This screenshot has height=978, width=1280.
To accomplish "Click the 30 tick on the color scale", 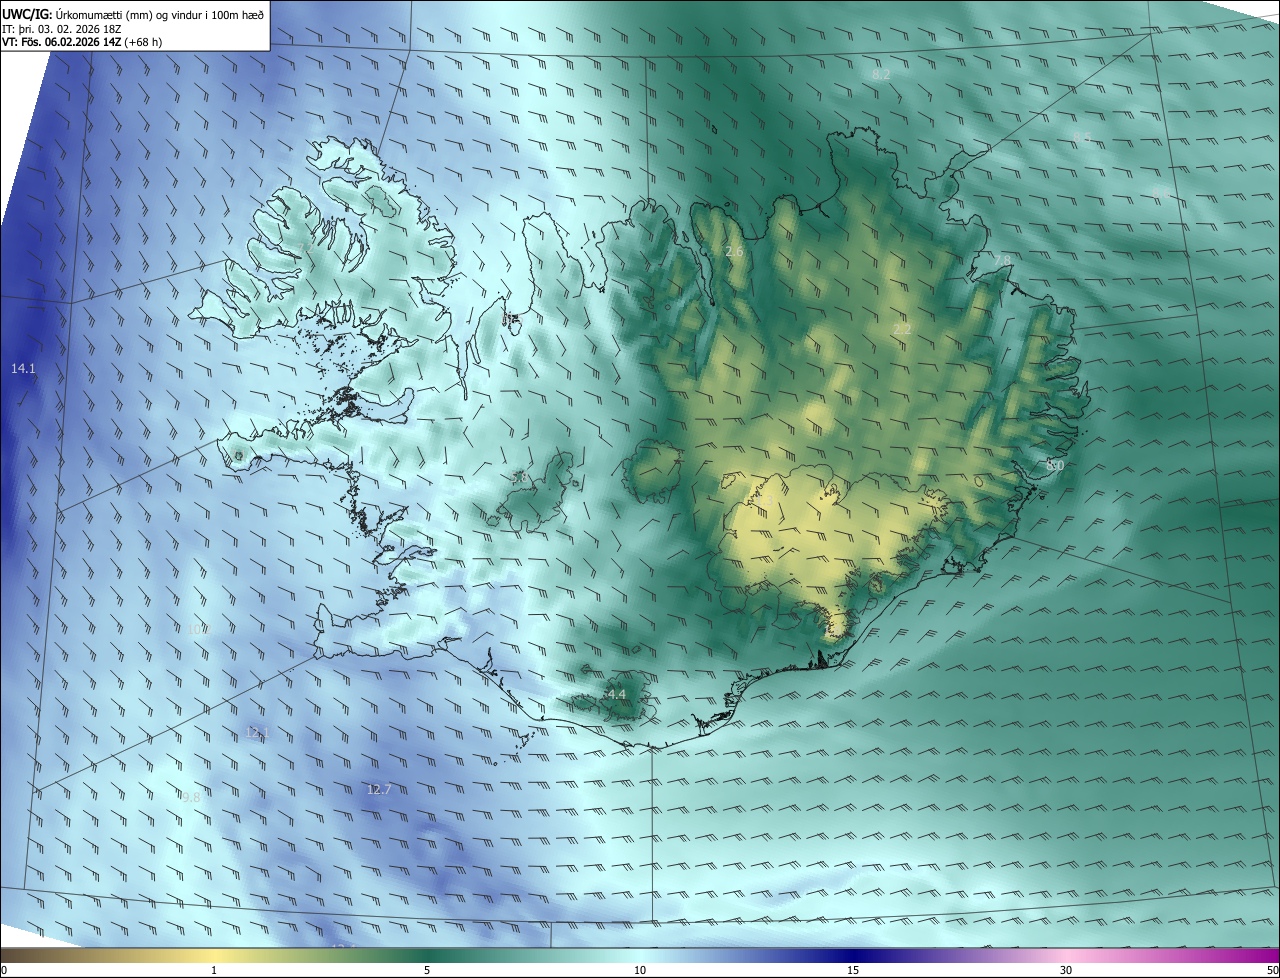I will coord(1066,970).
